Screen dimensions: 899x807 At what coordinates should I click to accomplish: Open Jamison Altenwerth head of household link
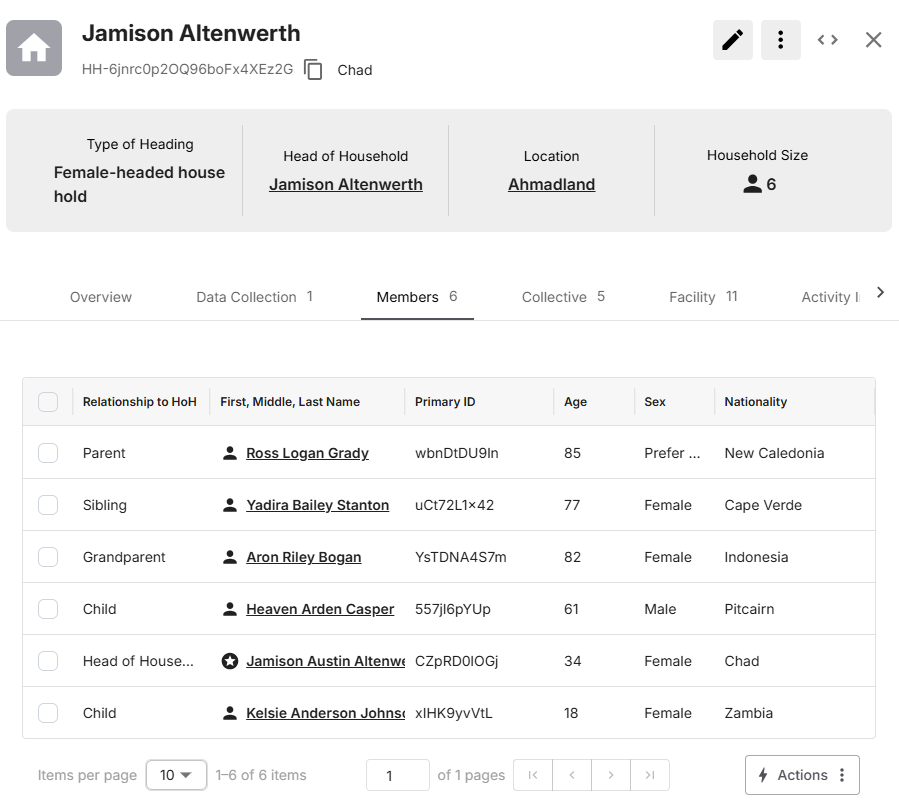point(346,185)
